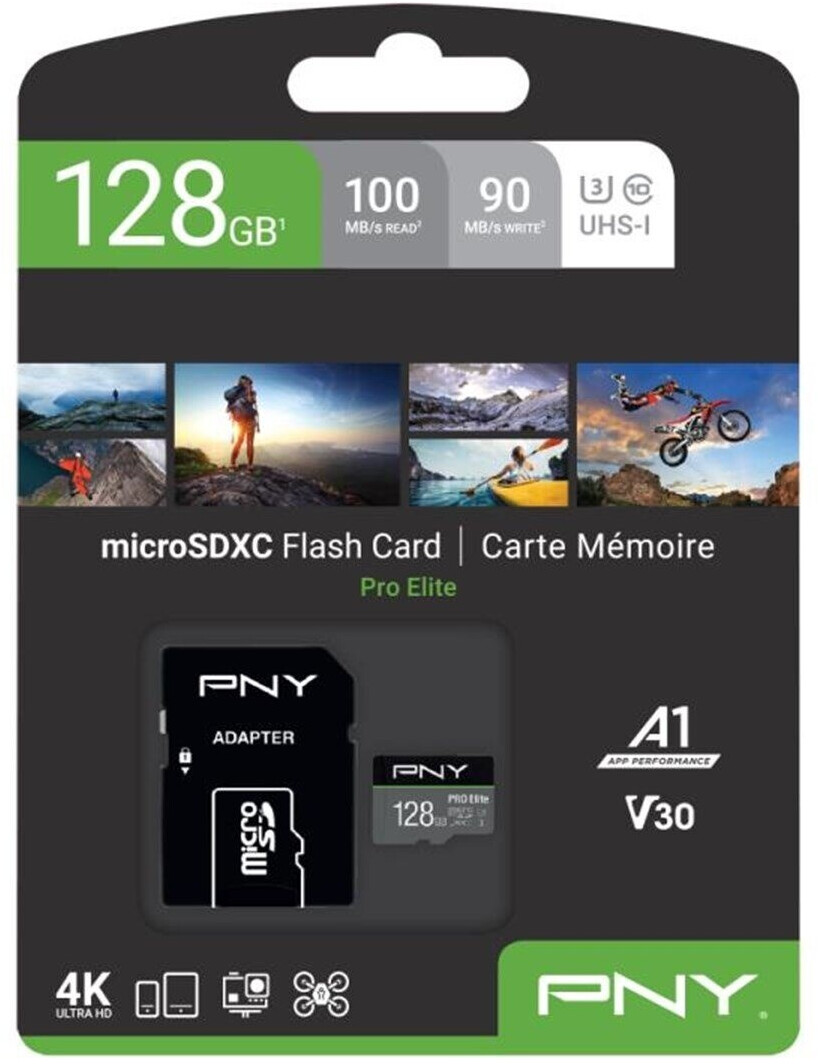
Task: Click the backpacker at sunset photo
Action: pyautogui.click(x=287, y=434)
